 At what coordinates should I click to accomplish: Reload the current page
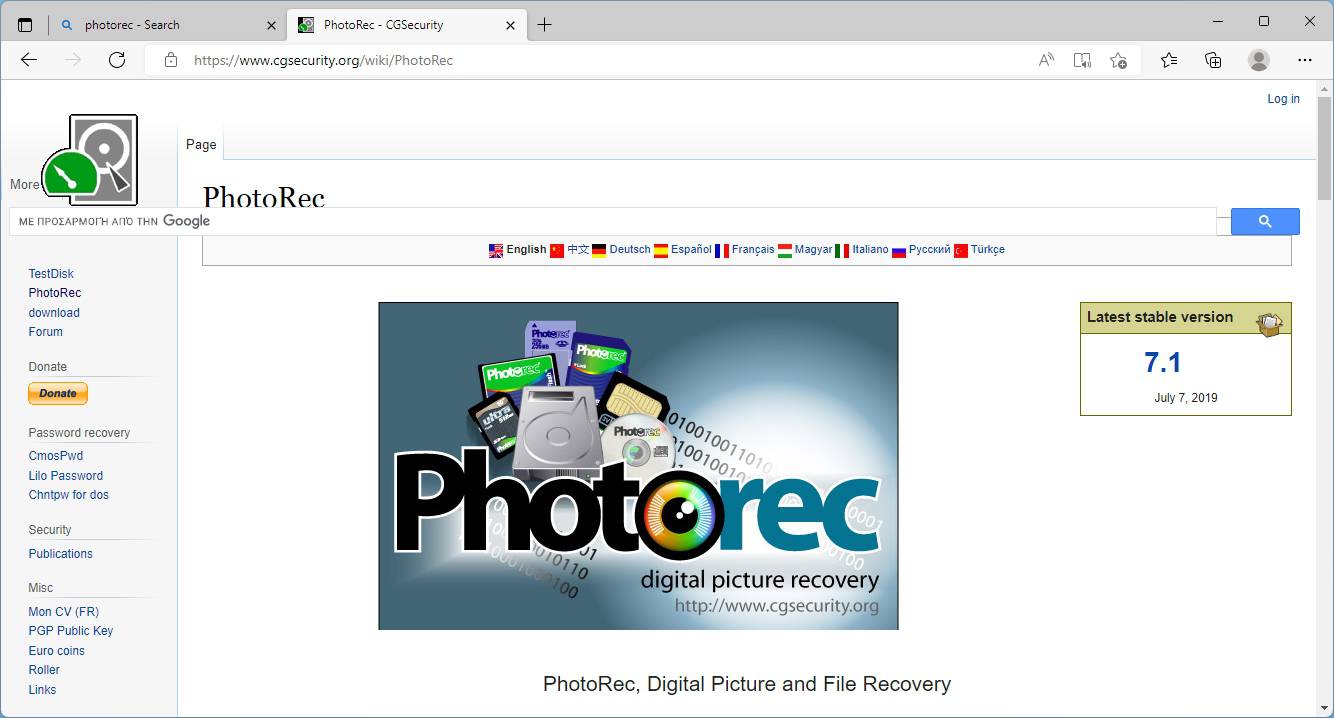pos(117,60)
